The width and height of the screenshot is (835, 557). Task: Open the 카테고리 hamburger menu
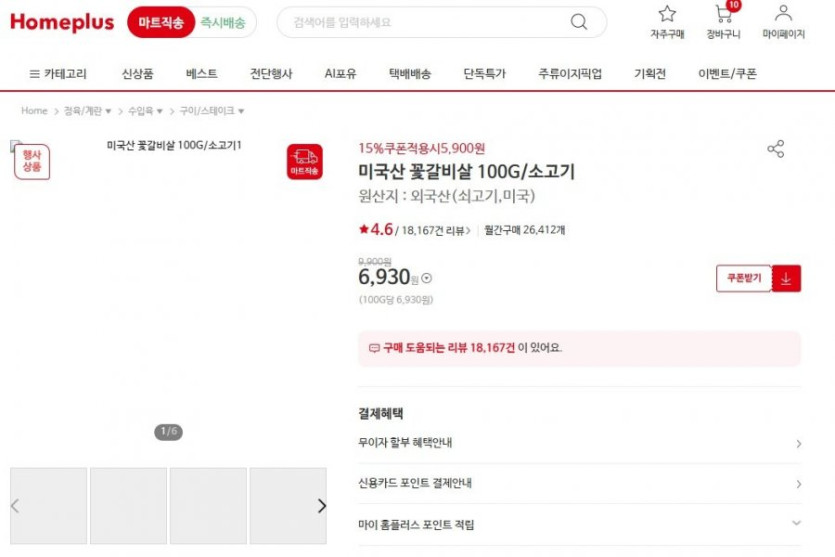tap(58, 73)
